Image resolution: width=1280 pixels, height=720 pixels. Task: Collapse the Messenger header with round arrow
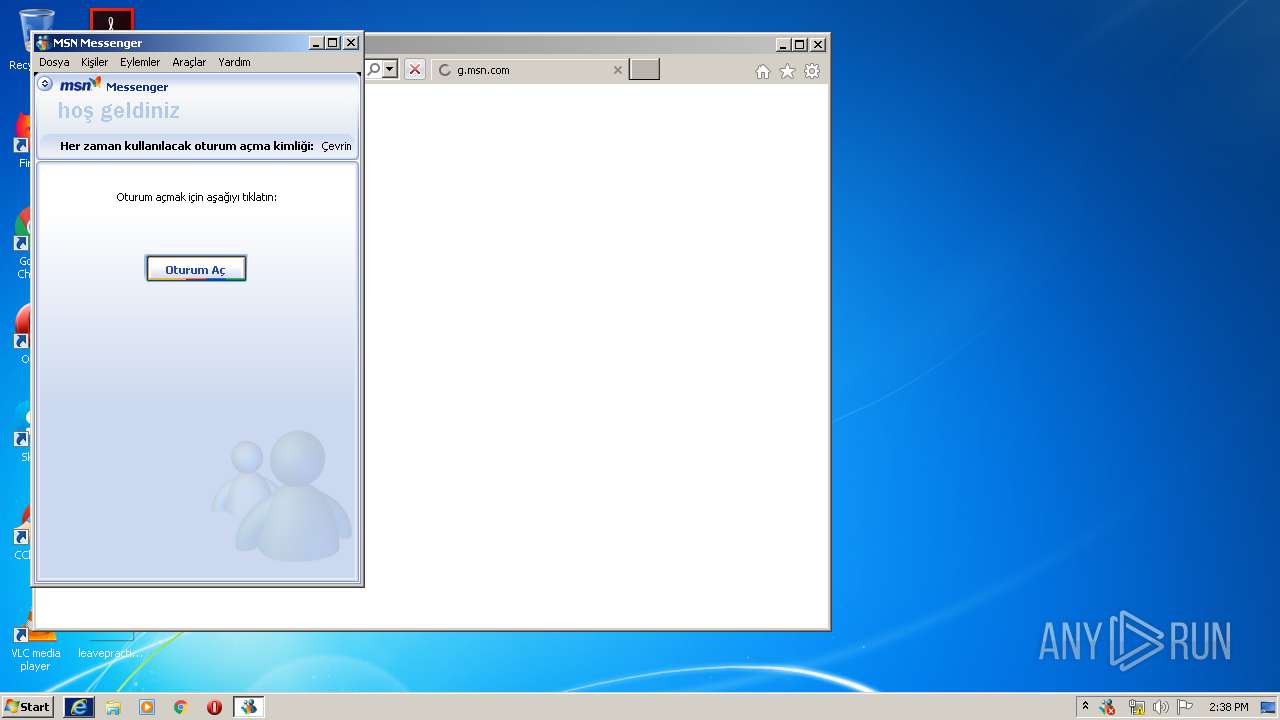pos(45,84)
